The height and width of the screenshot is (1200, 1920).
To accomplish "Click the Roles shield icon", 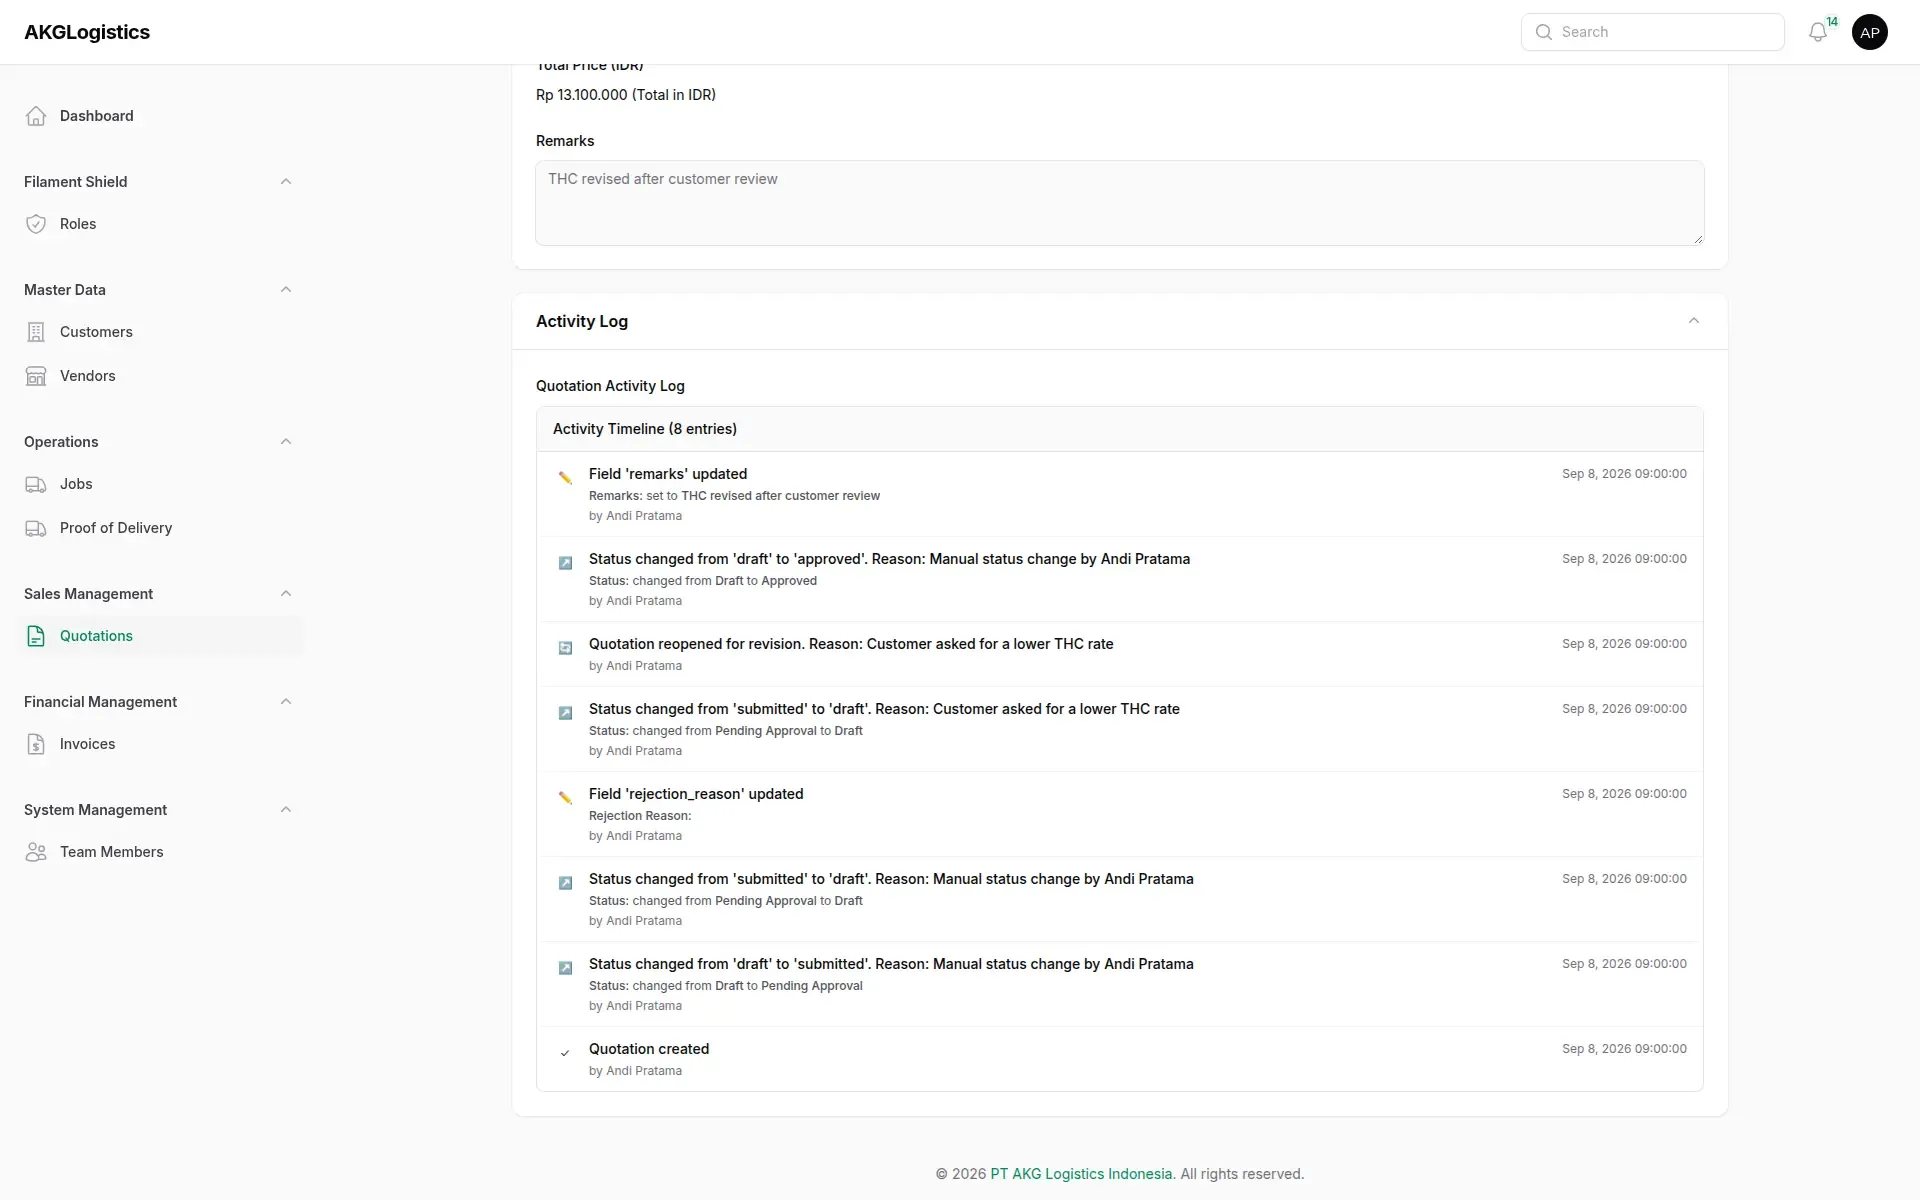I will tap(36, 224).
